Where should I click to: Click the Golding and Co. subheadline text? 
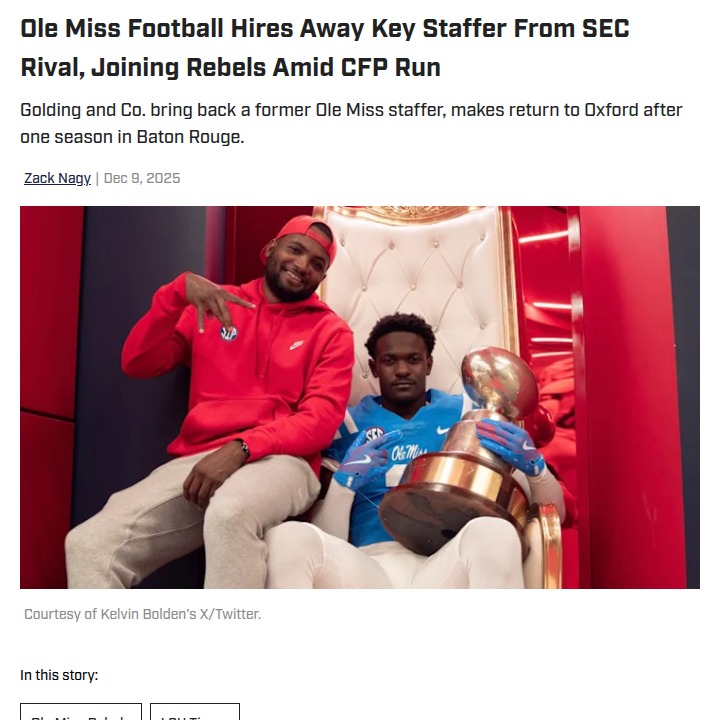(x=350, y=123)
